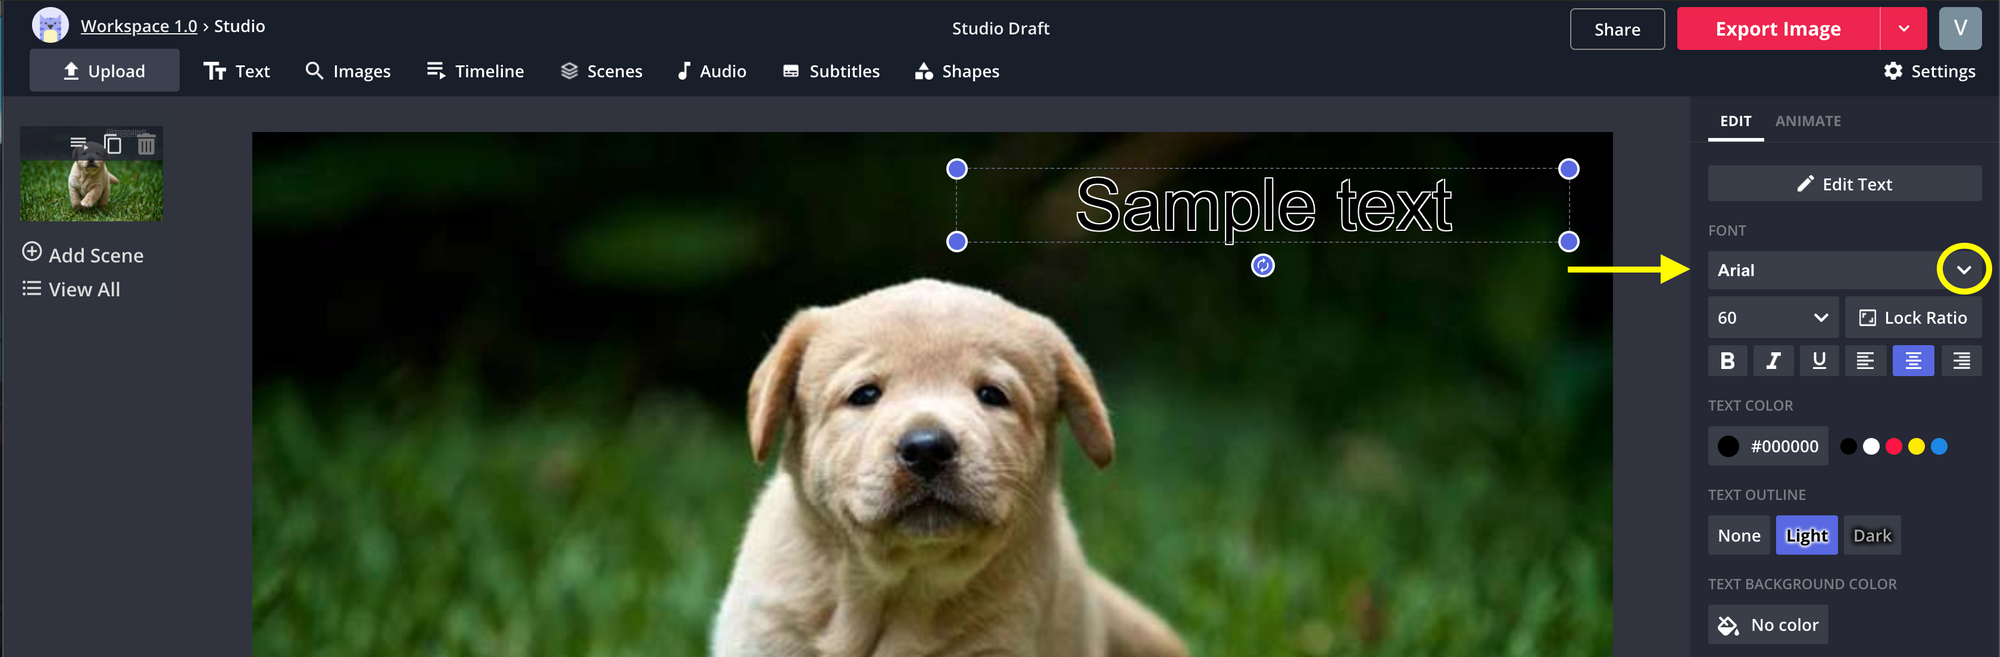
Task: Open Export Image dropdown arrow
Action: [x=1903, y=29]
